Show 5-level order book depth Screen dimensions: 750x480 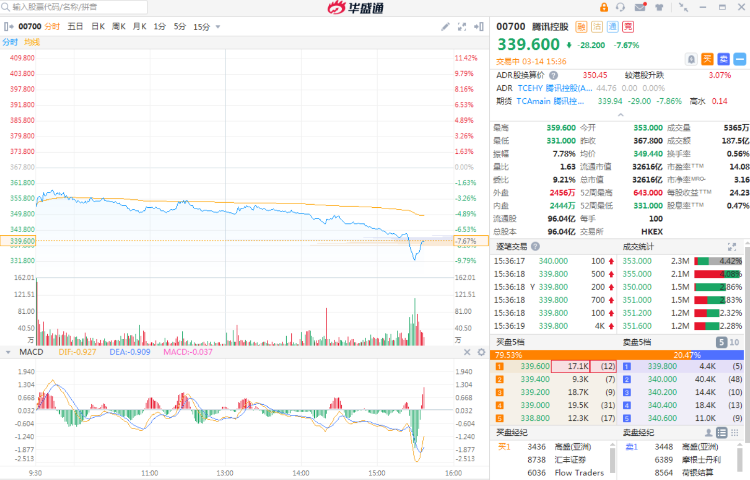pos(721,342)
